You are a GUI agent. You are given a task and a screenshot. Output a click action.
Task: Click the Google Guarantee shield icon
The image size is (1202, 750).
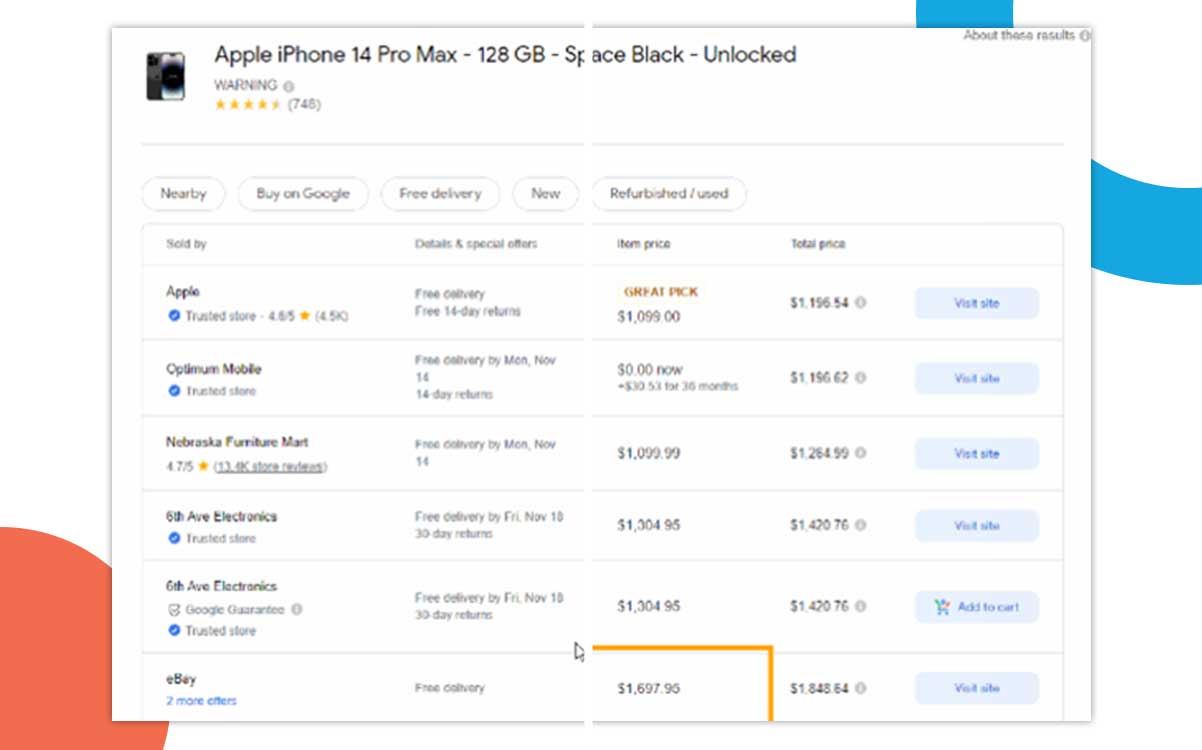[173, 609]
